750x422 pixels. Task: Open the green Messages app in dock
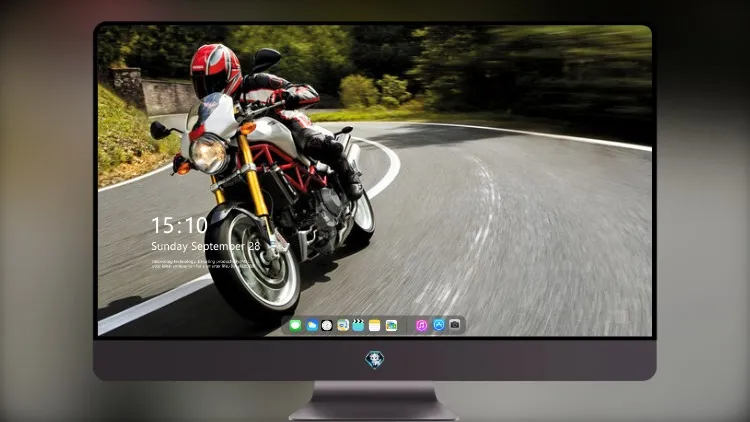pyautogui.click(x=295, y=326)
